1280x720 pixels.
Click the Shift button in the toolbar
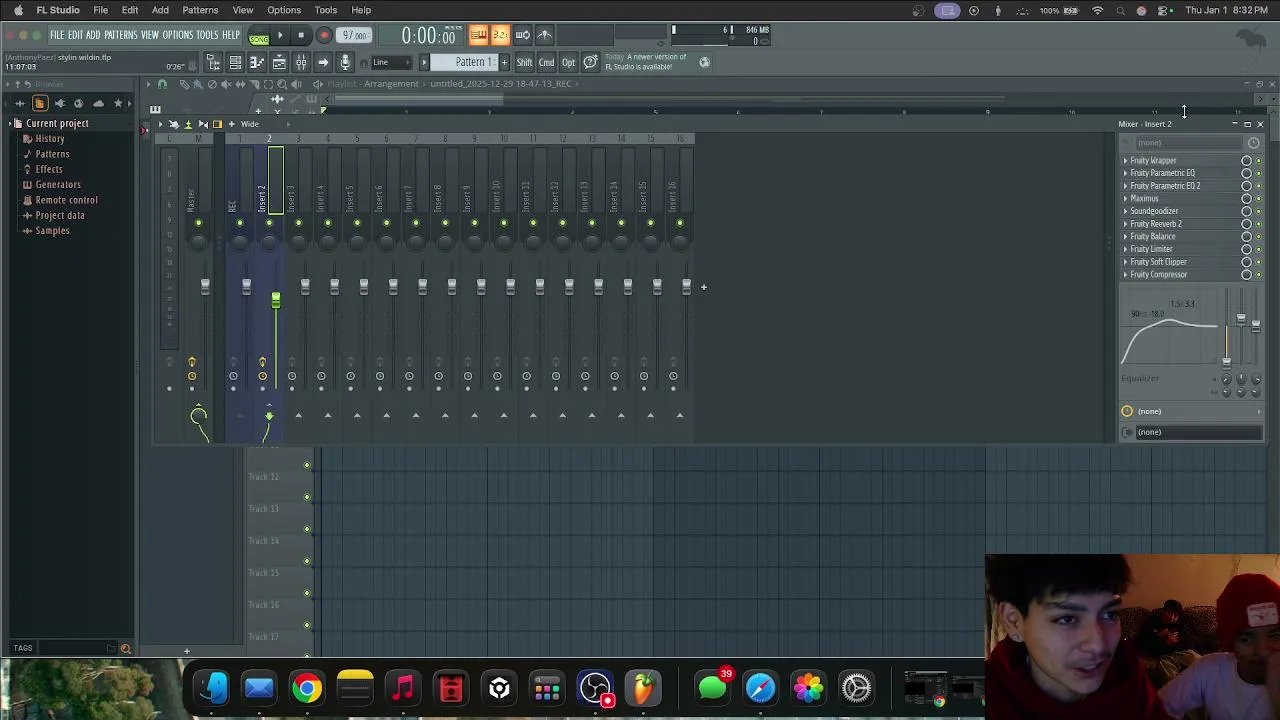(525, 63)
